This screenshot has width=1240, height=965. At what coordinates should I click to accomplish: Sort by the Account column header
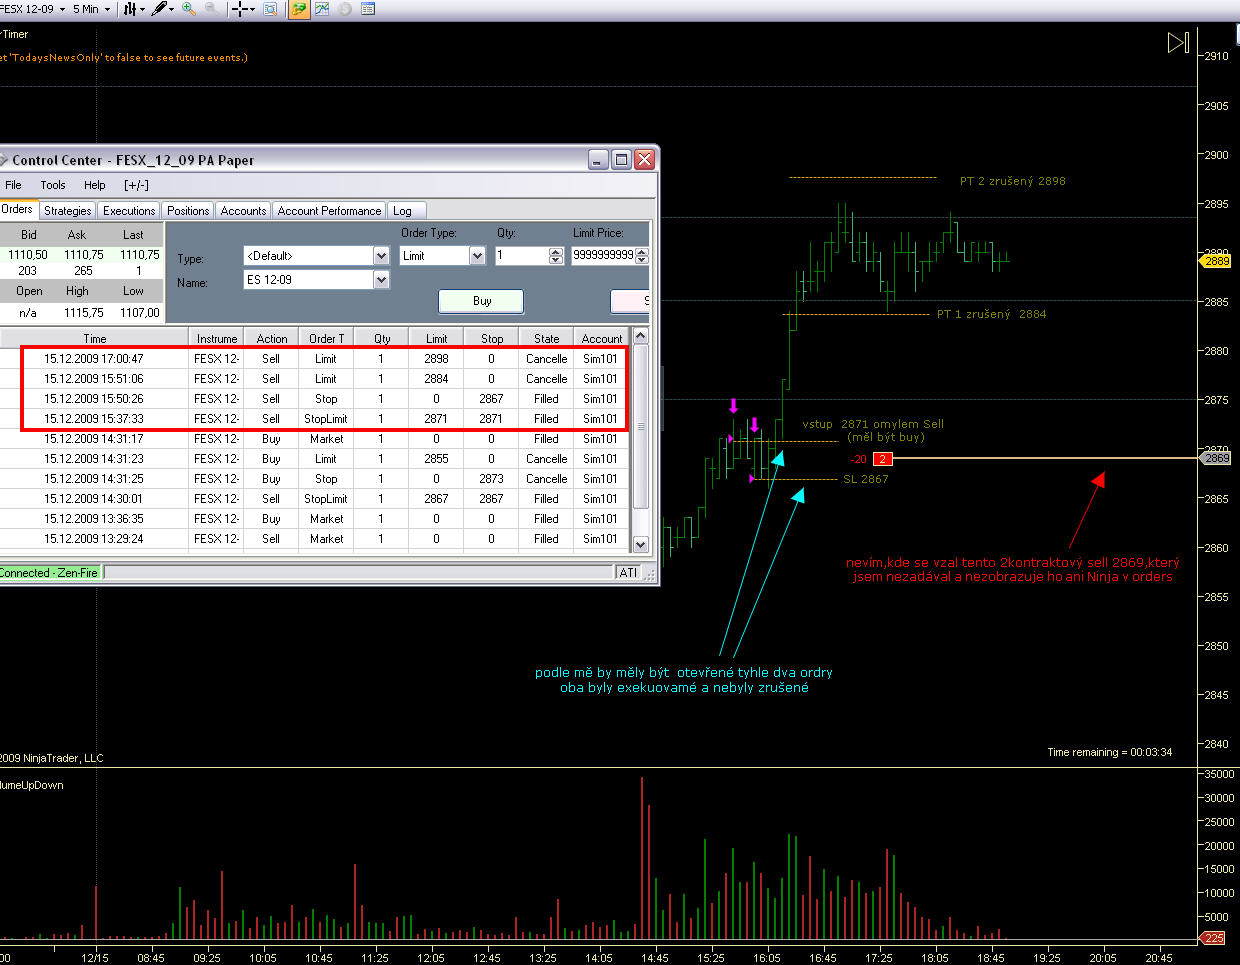pos(602,339)
